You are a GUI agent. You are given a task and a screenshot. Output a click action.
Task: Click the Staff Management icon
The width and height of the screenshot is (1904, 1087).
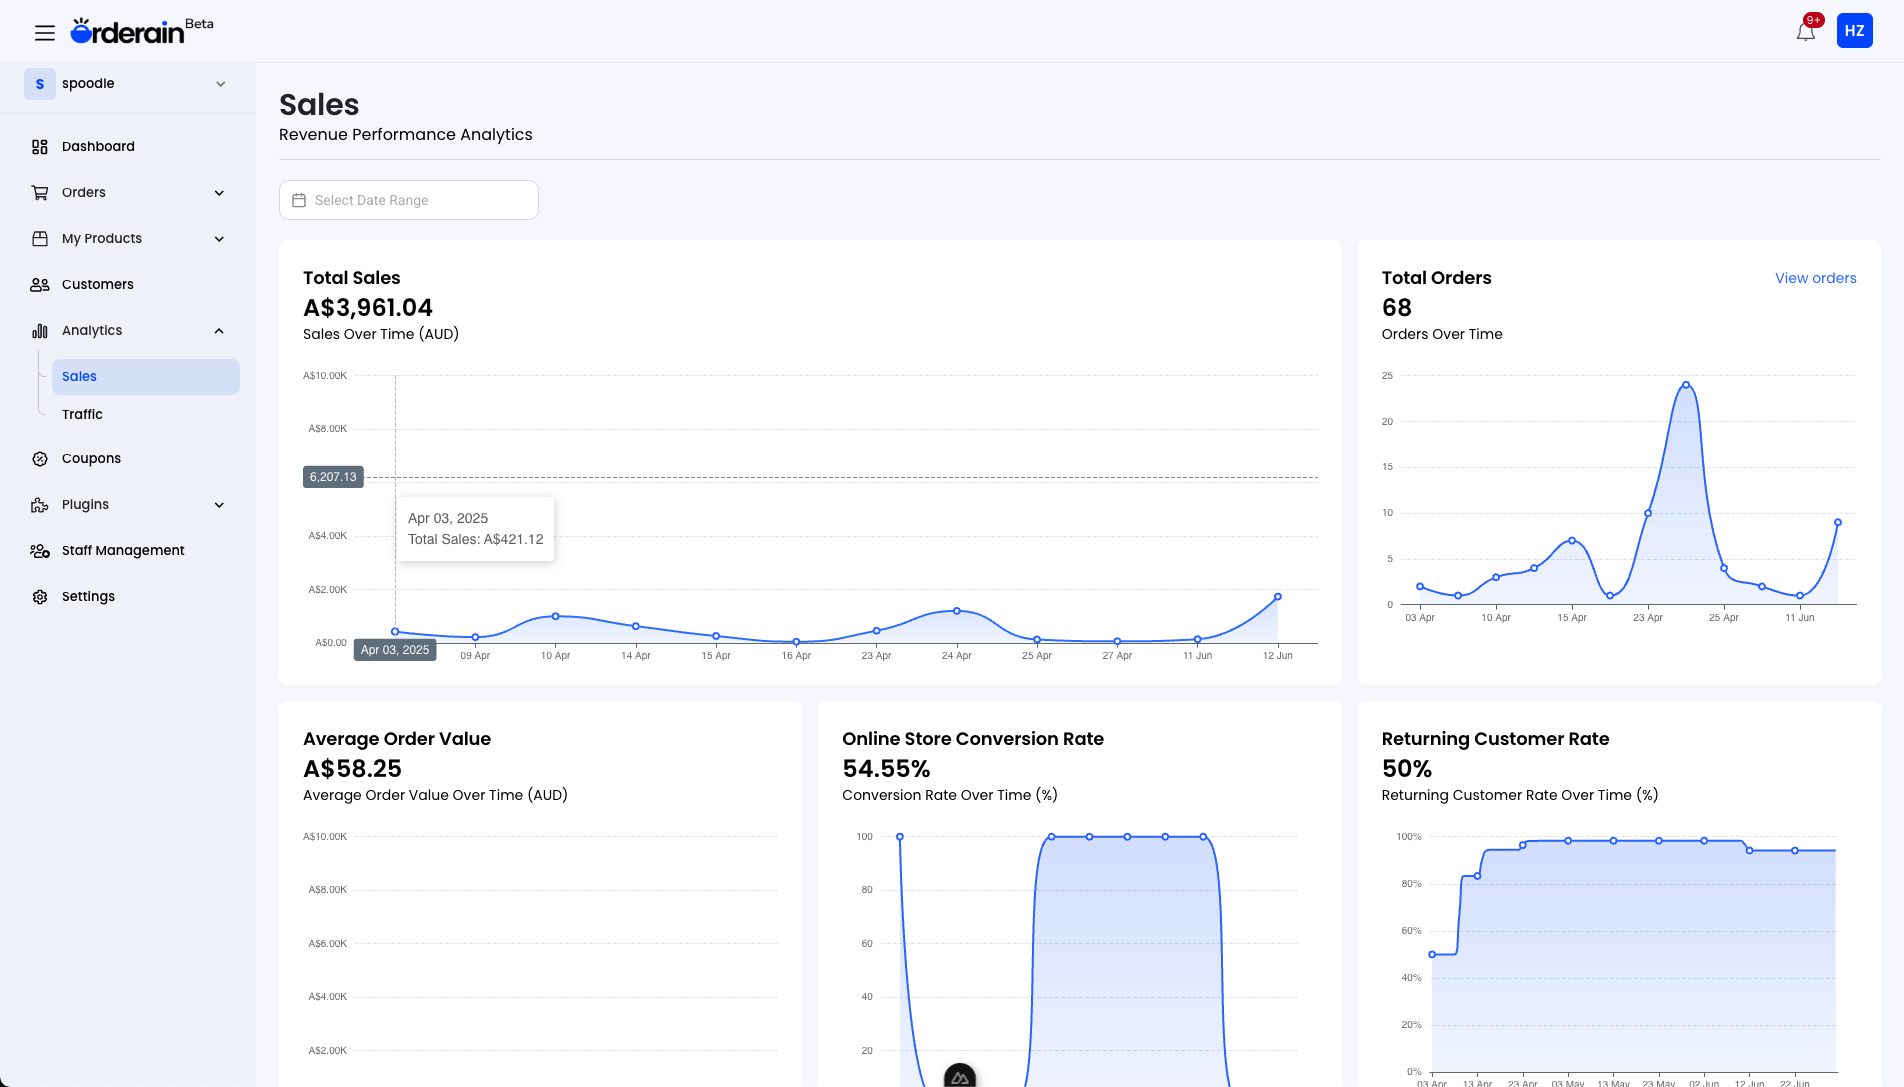click(40, 550)
